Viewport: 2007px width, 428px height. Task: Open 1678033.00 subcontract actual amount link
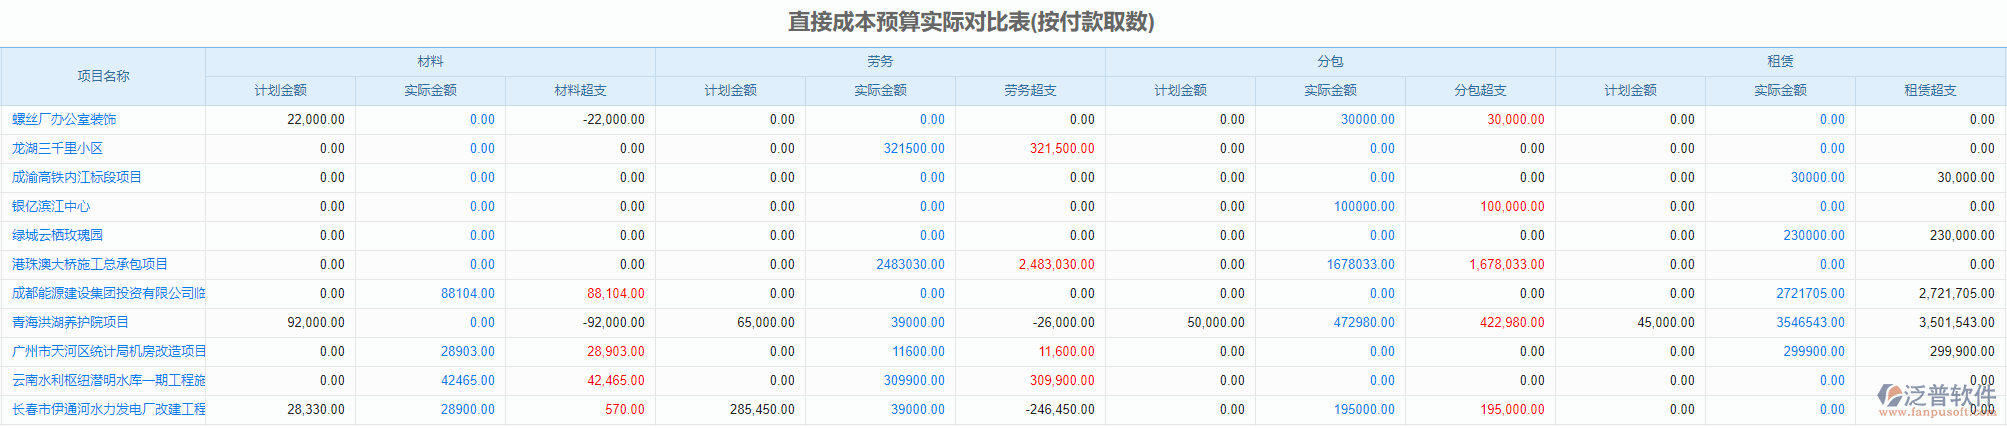(x=1360, y=264)
